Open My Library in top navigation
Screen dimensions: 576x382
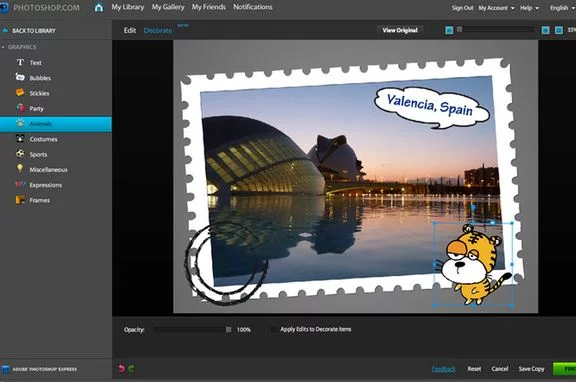coord(128,7)
